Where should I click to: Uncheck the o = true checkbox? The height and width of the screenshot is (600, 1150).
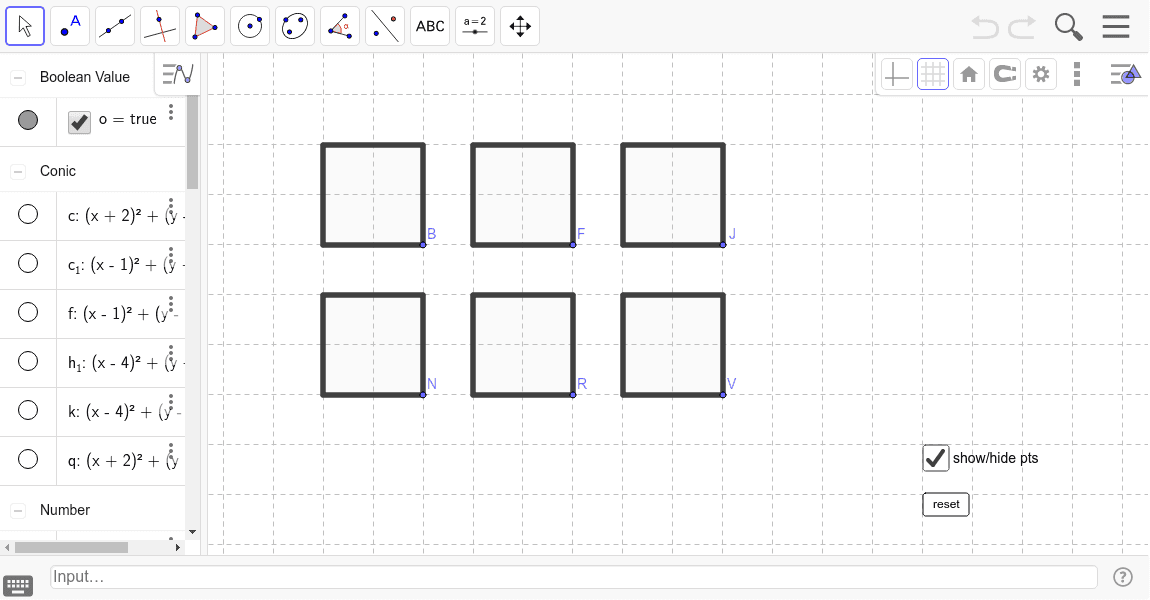[x=79, y=122]
